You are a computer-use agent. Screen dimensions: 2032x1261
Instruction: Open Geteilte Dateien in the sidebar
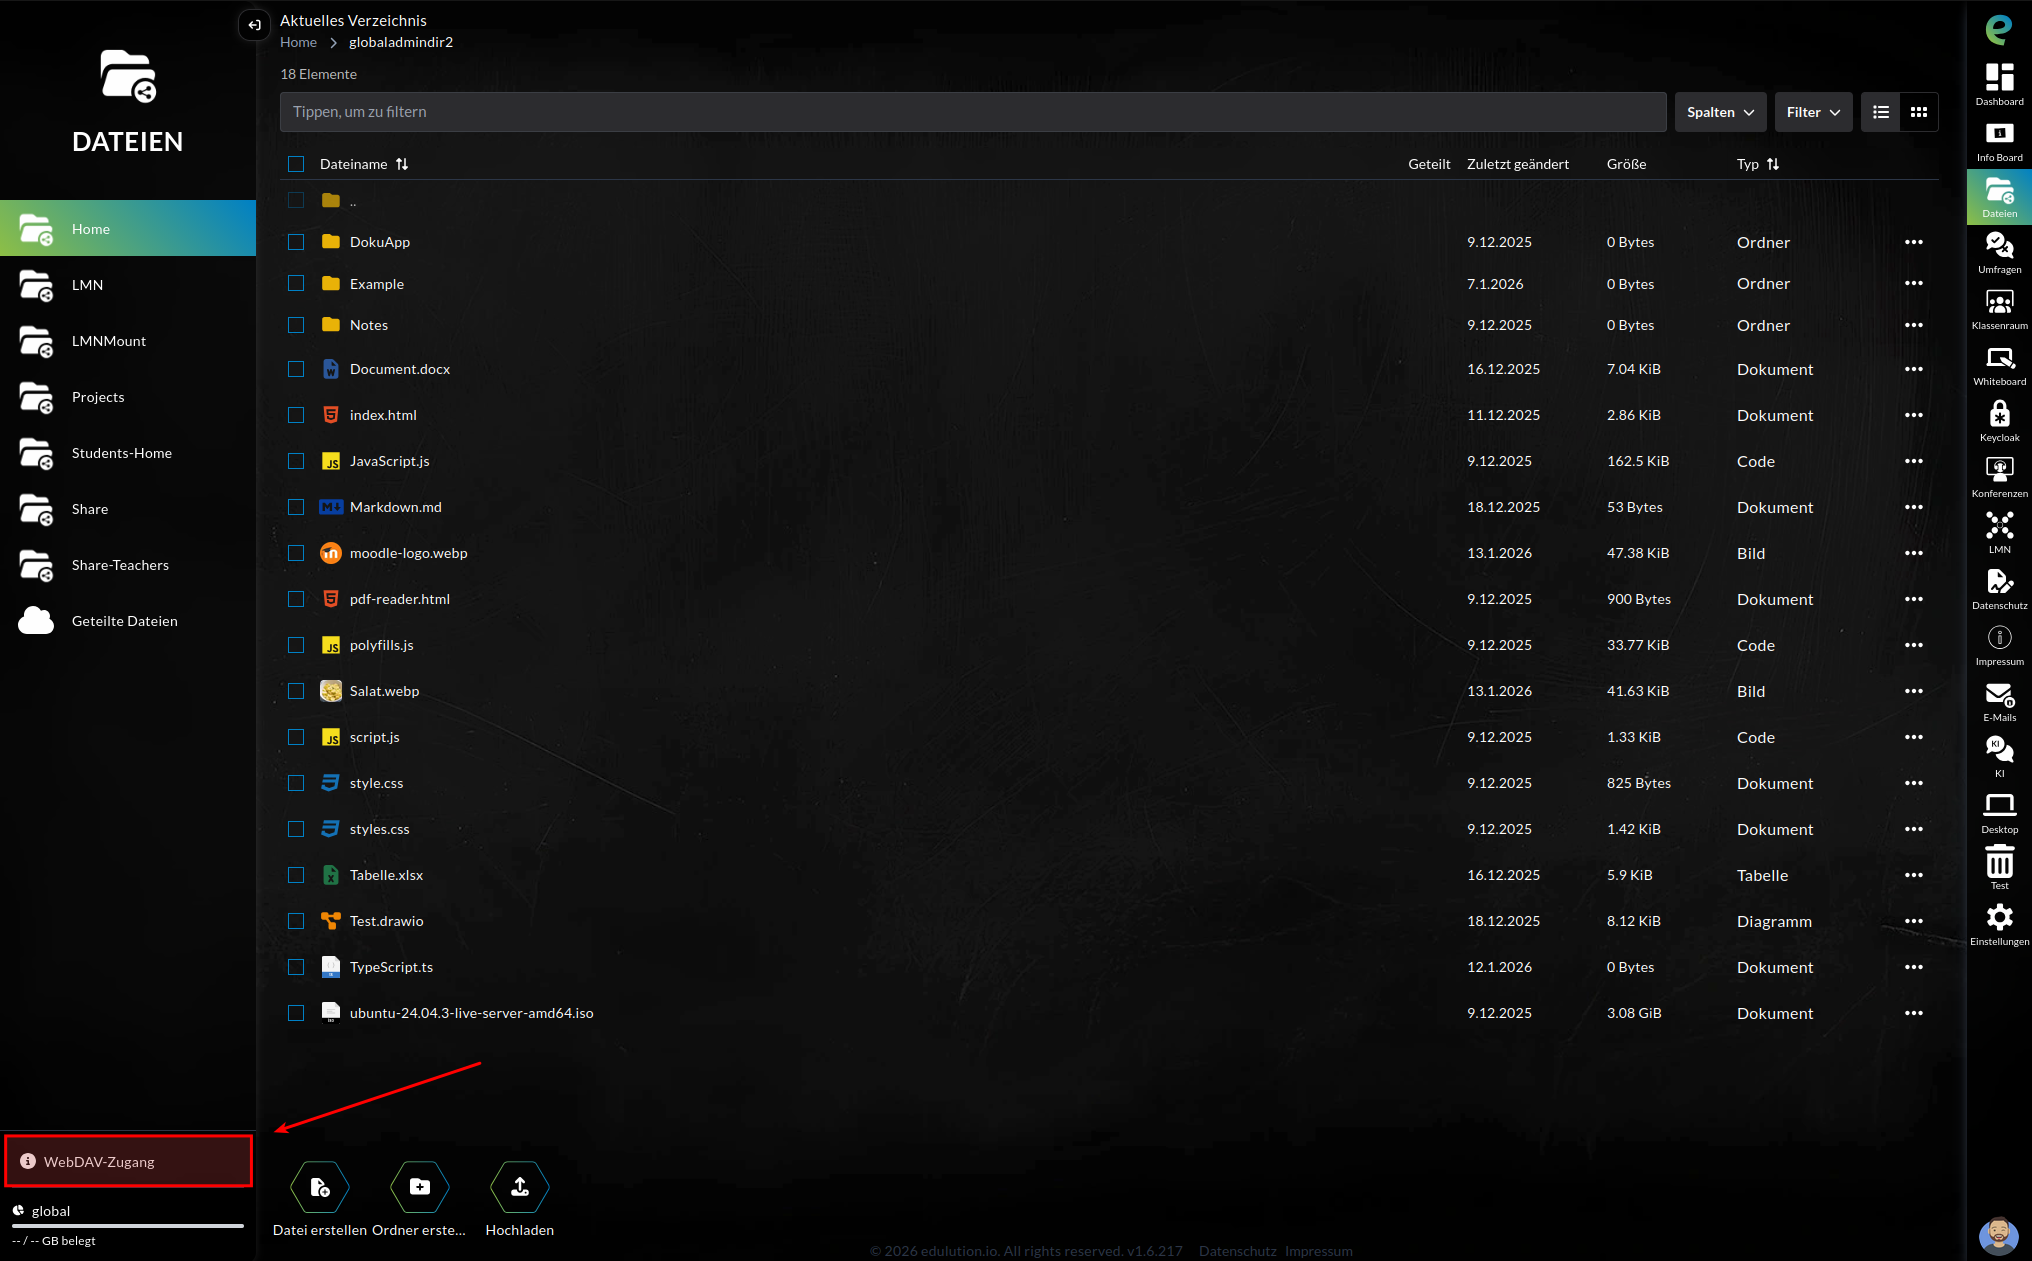click(x=124, y=621)
